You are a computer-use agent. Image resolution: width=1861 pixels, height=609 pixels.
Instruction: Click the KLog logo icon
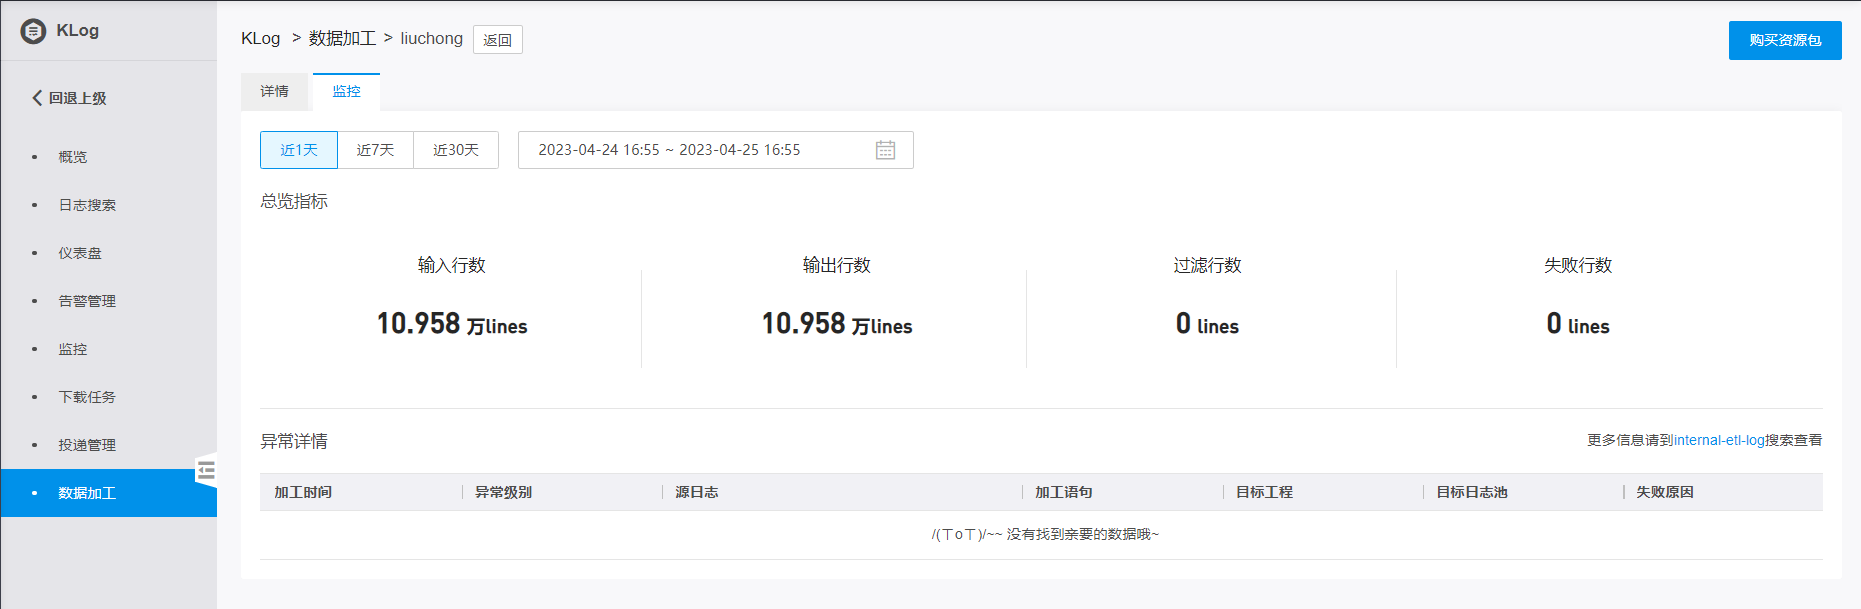tap(33, 31)
